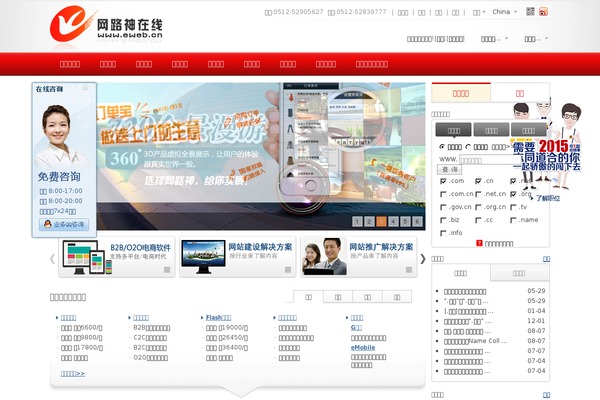Open the Flash item priced 19000
This screenshot has height=400, width=600.
click(x=227, y=328)
